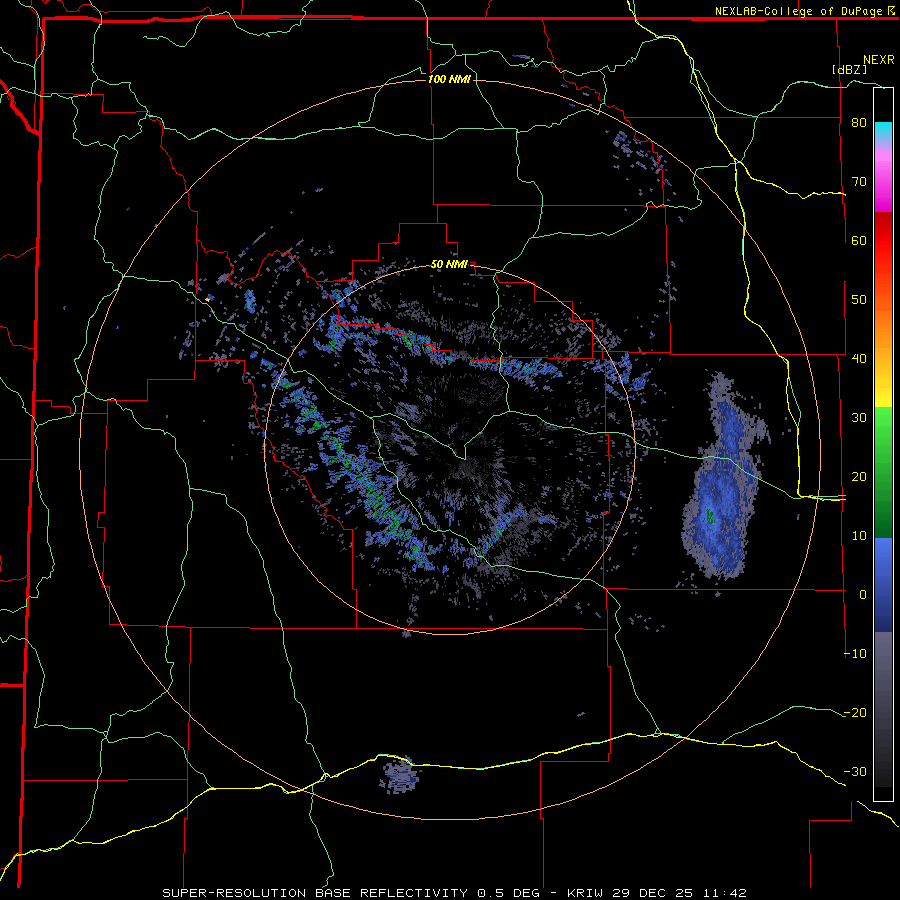Click the 50 value on the dBZ scale
This screenshot has height=900, width=900.
pyautogui.click(x=859, y=300)
